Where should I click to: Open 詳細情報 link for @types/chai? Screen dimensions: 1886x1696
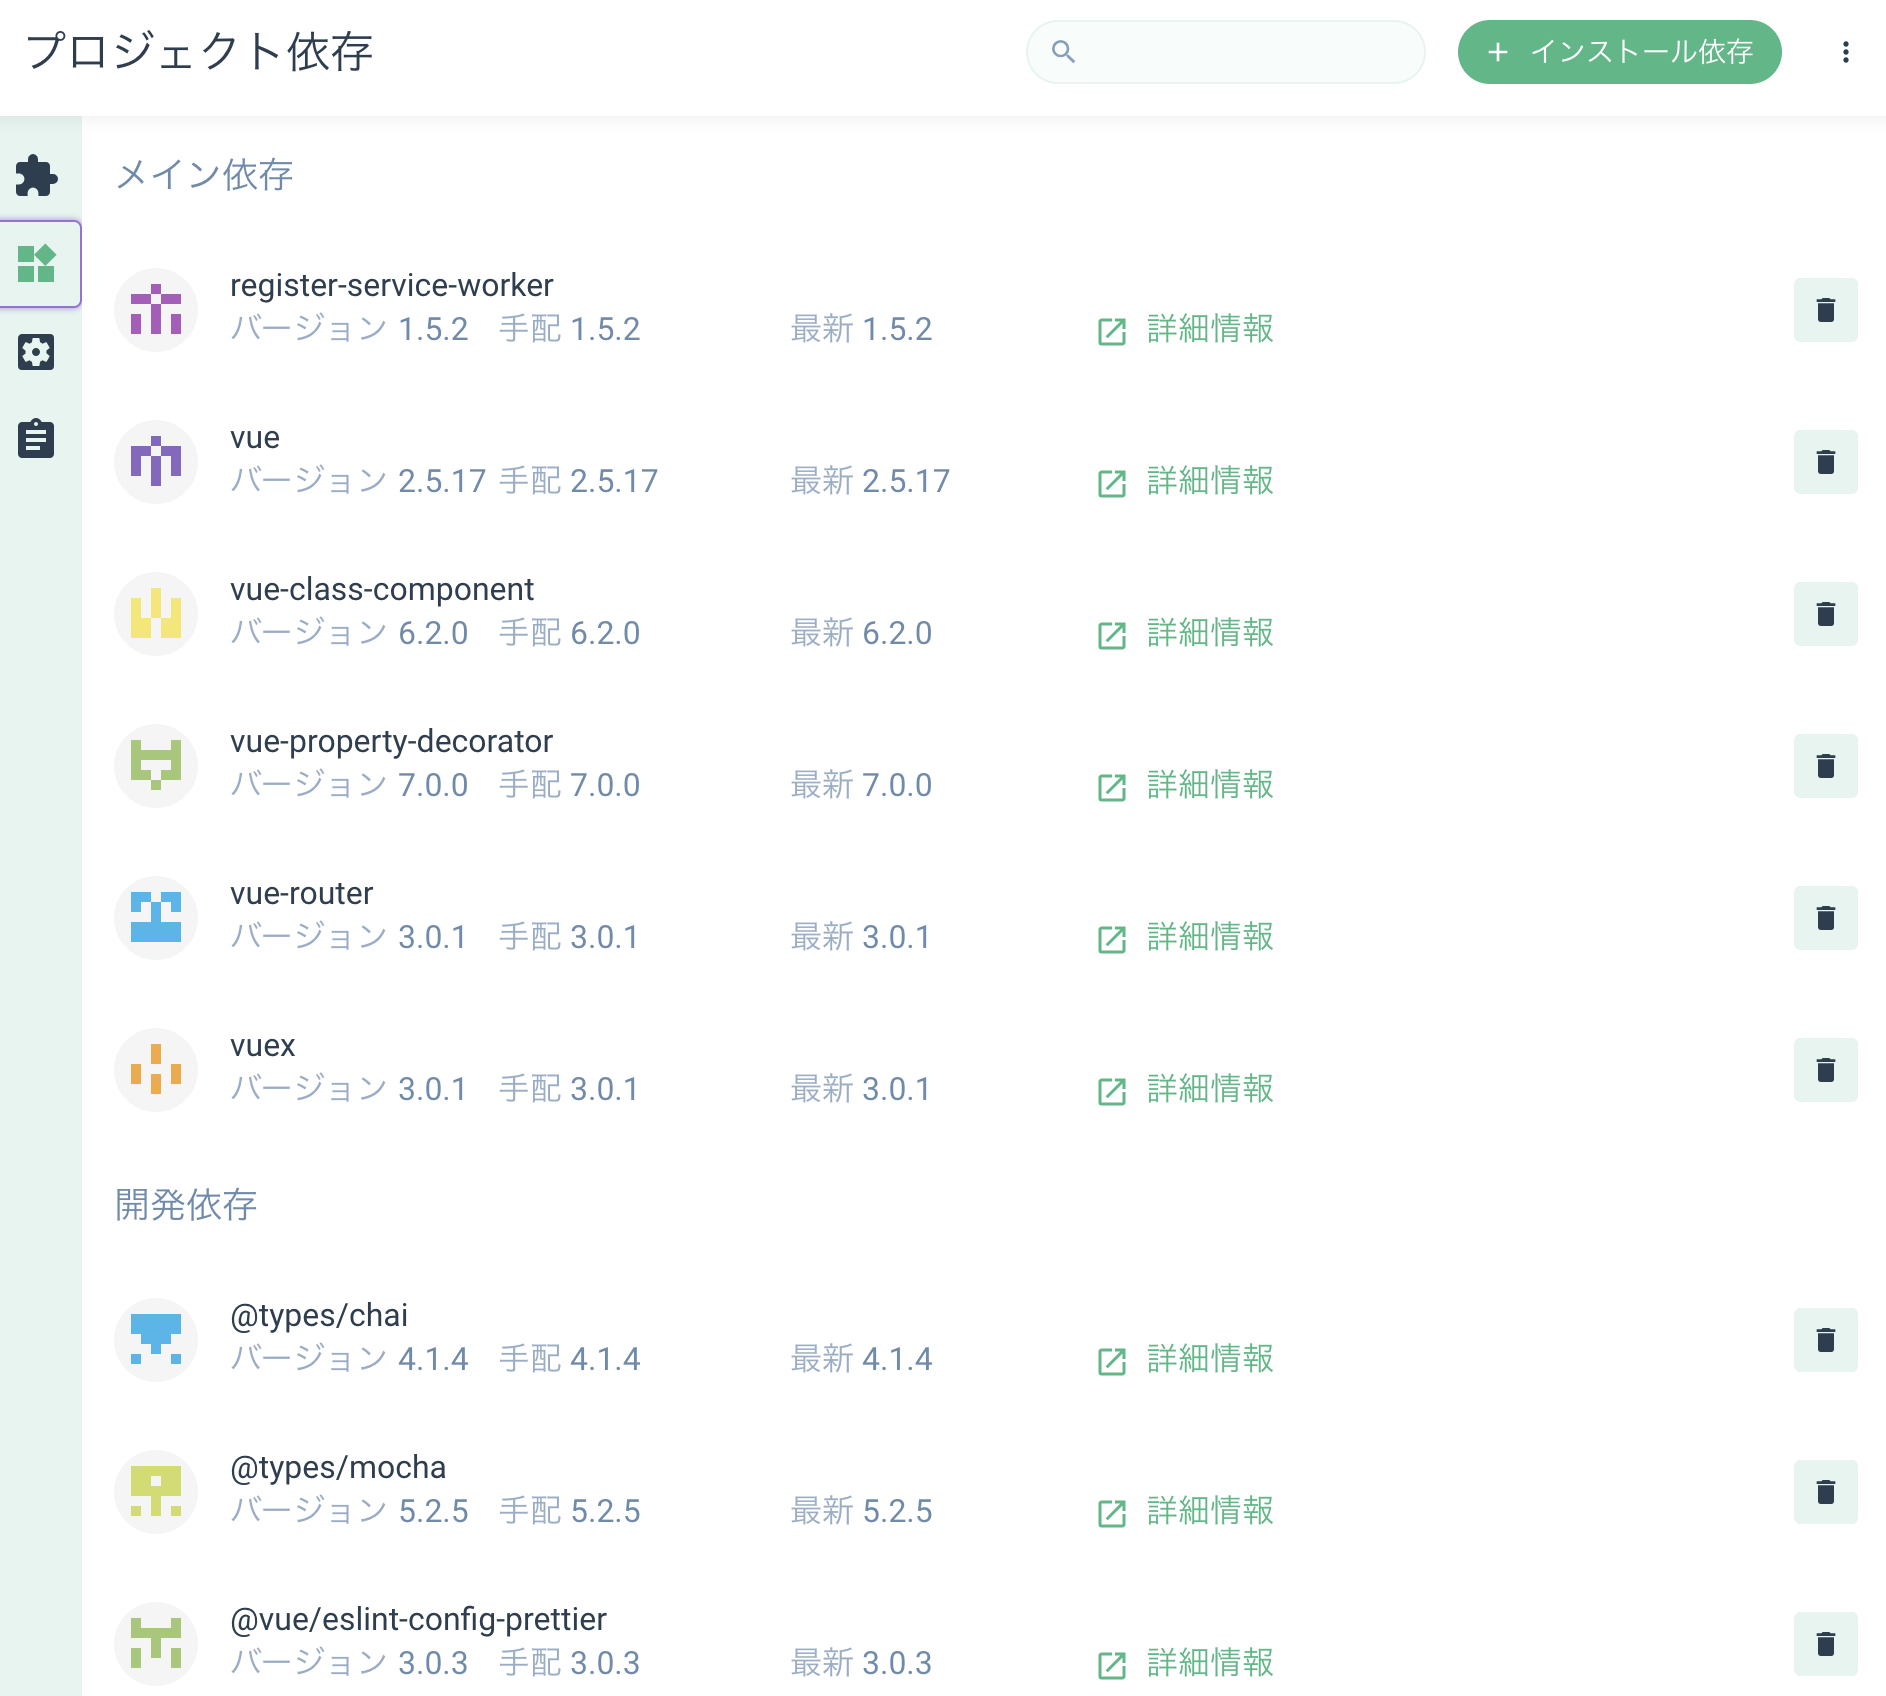tap(1185, 1359)
